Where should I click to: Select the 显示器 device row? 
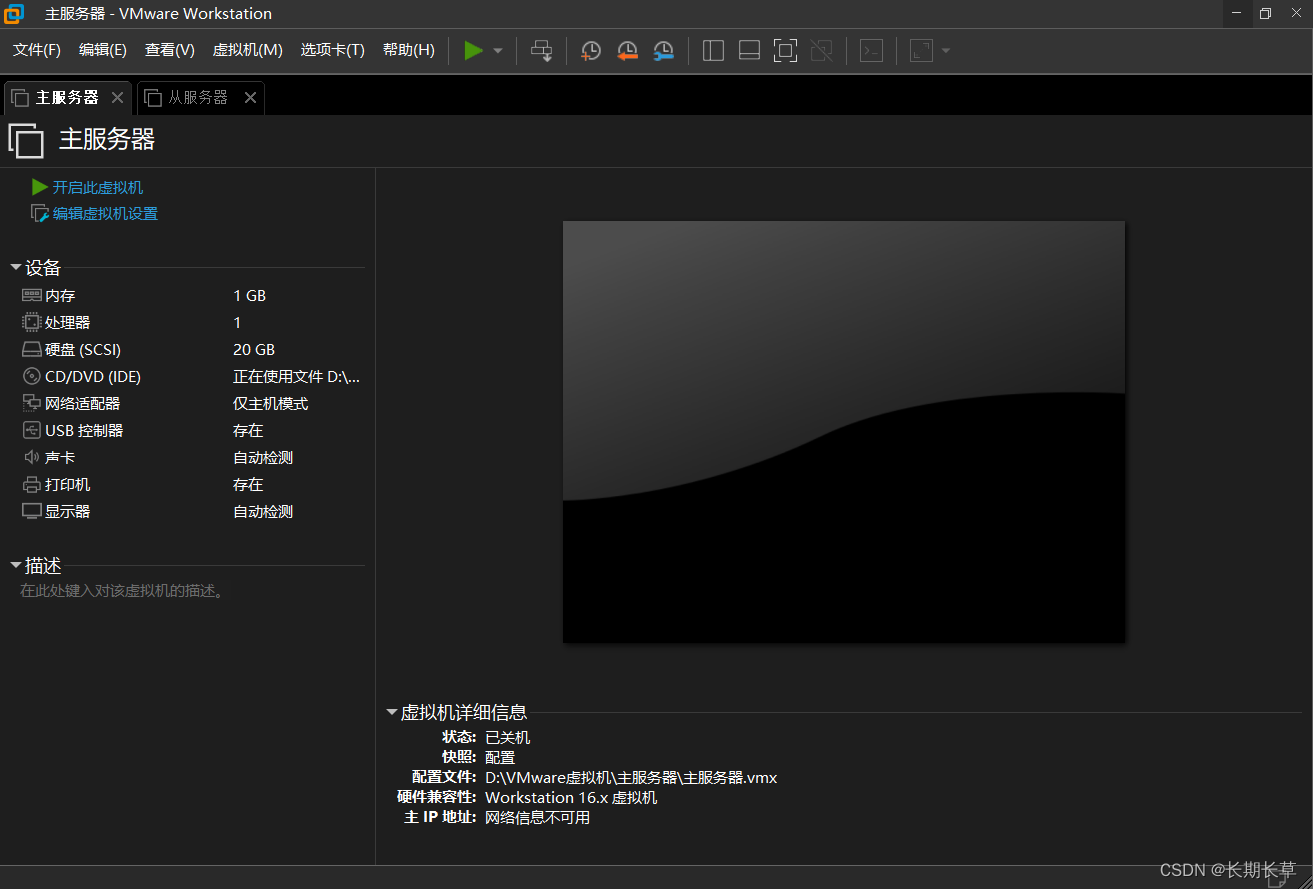tap(191, 512)
